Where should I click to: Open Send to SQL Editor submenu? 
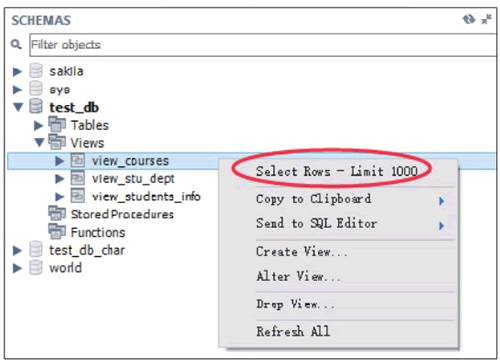tap(339, 224)
